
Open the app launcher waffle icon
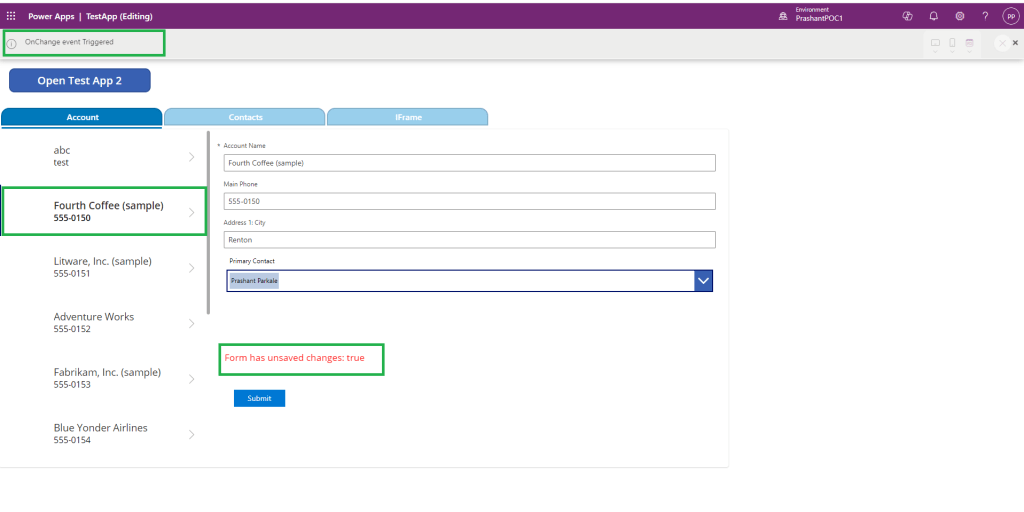11,16
